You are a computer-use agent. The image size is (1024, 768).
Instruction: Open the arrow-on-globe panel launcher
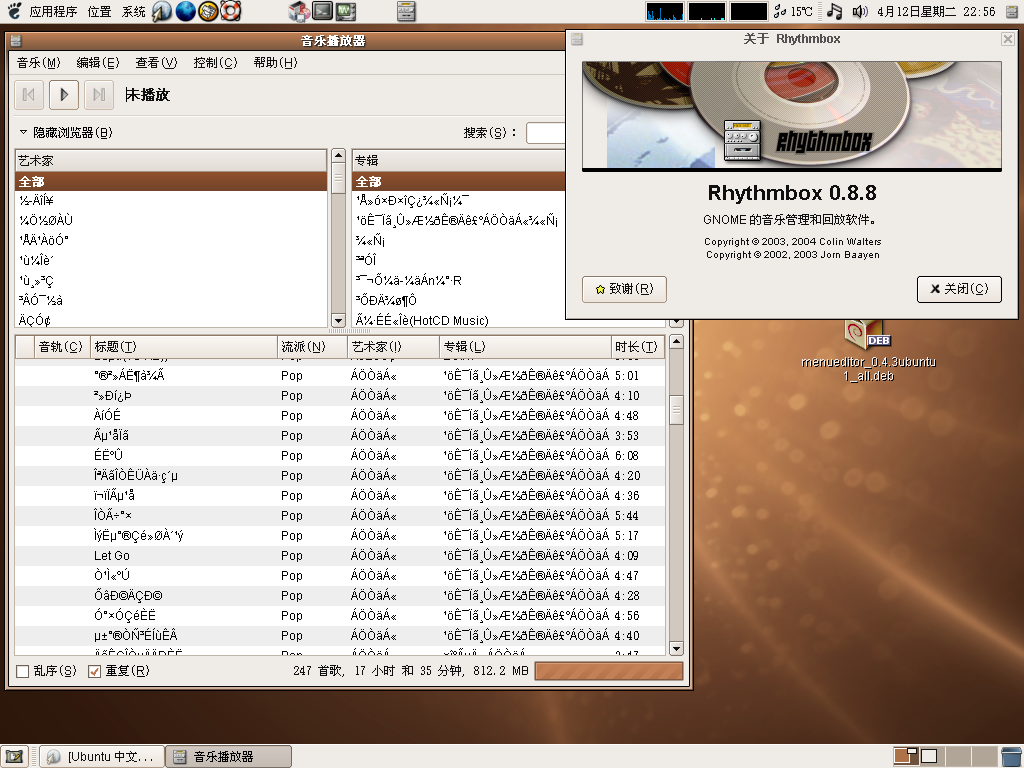pyautogui.click(x=161, y=11)
